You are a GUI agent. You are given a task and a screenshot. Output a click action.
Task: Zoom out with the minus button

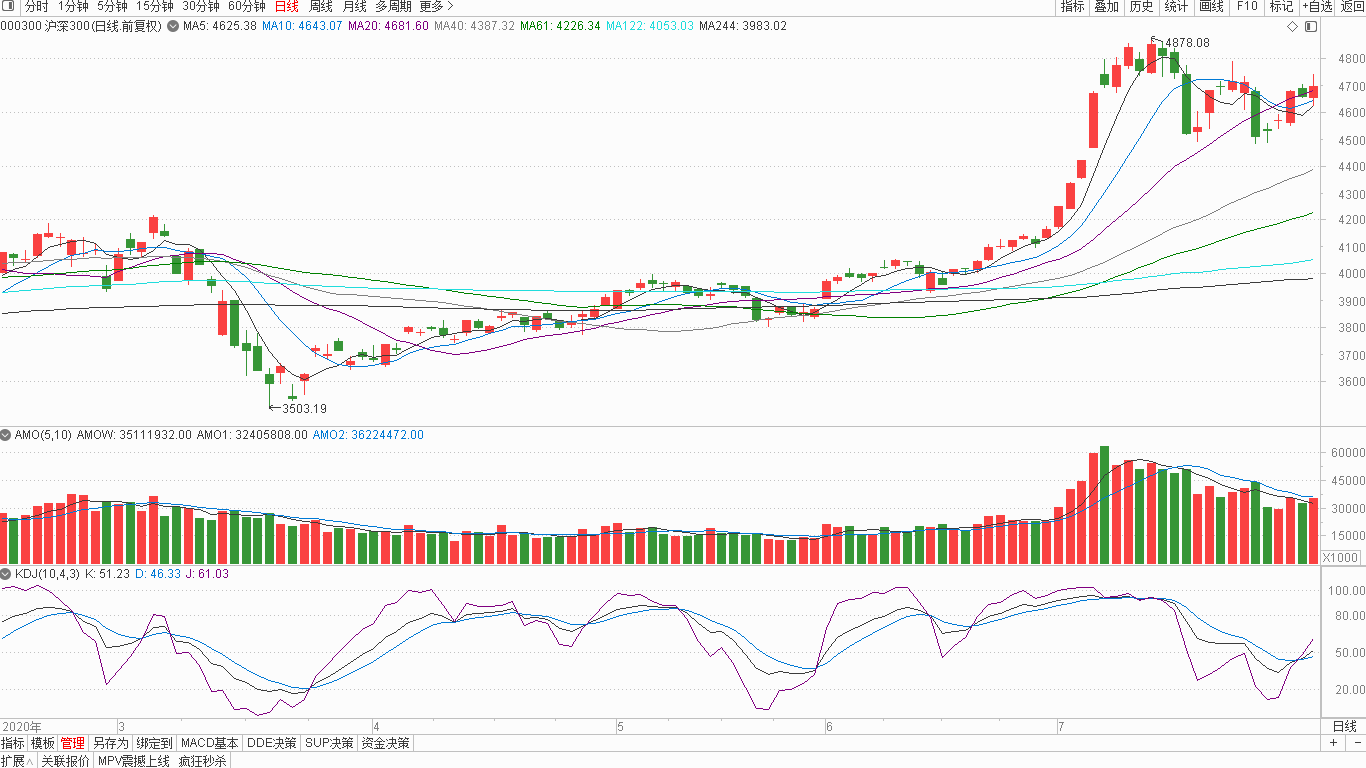(x=1356, y=743)
